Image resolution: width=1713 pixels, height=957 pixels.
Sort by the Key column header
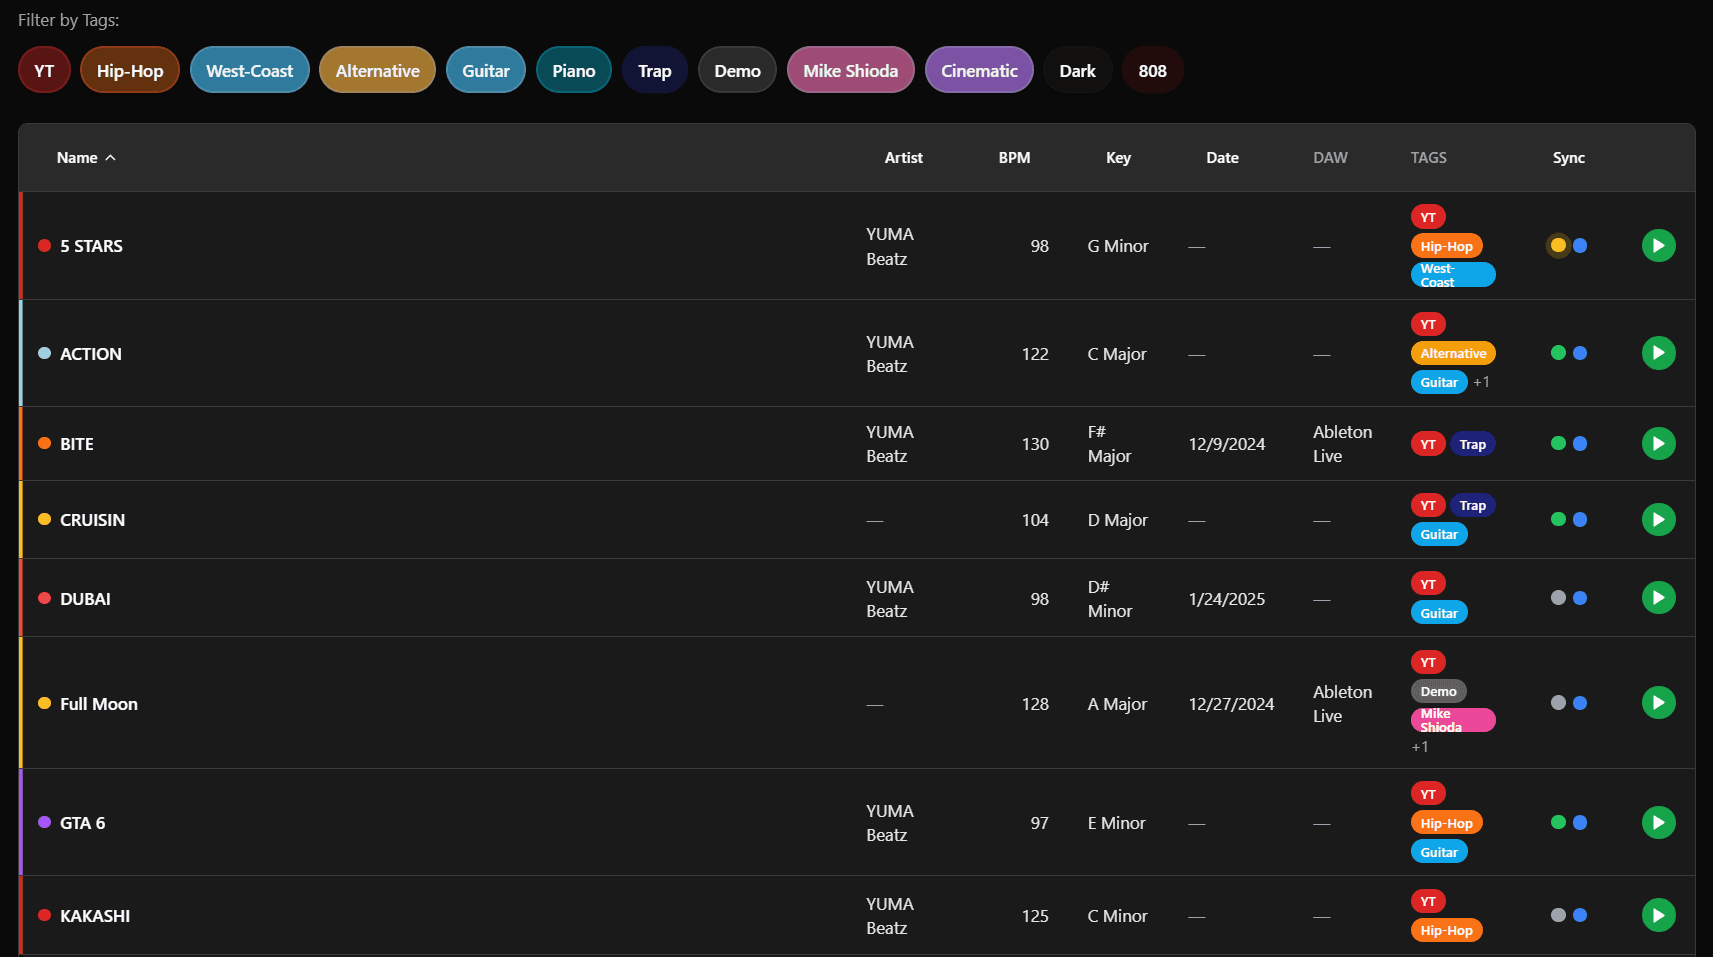[1118, 158]
